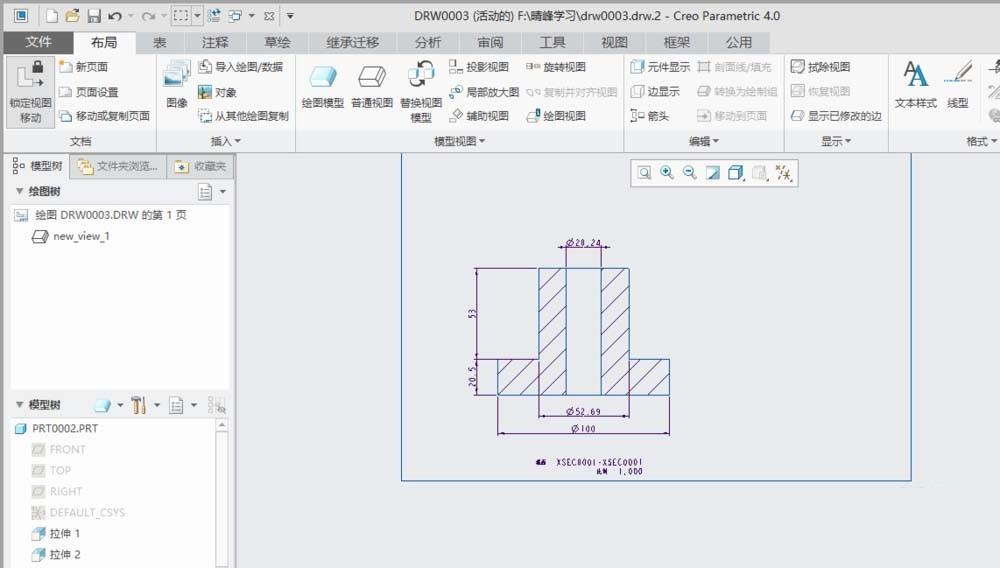Click Erase View (拭除视图)
This screenshot has height=568, width=1000.
pos(820,67)
